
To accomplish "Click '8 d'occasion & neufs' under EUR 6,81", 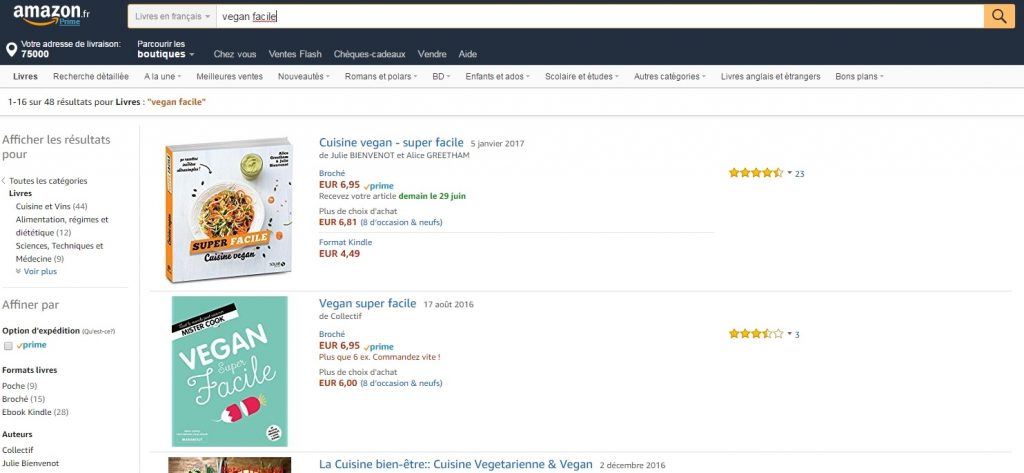I will point(401,222).
